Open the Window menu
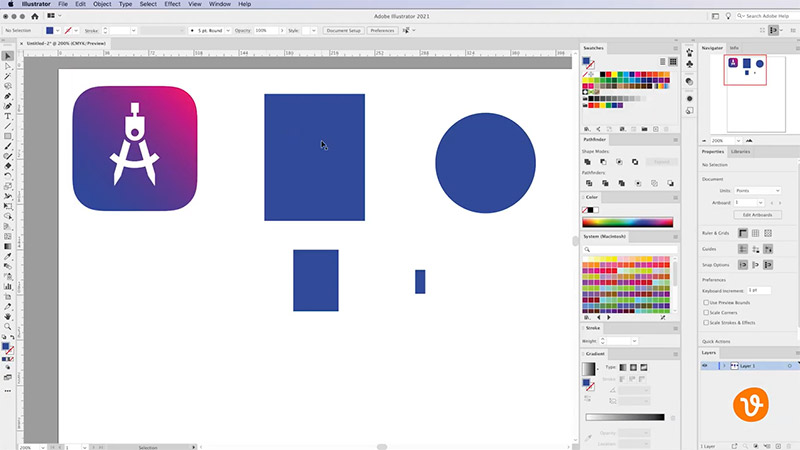 click(x=220, y=4)
